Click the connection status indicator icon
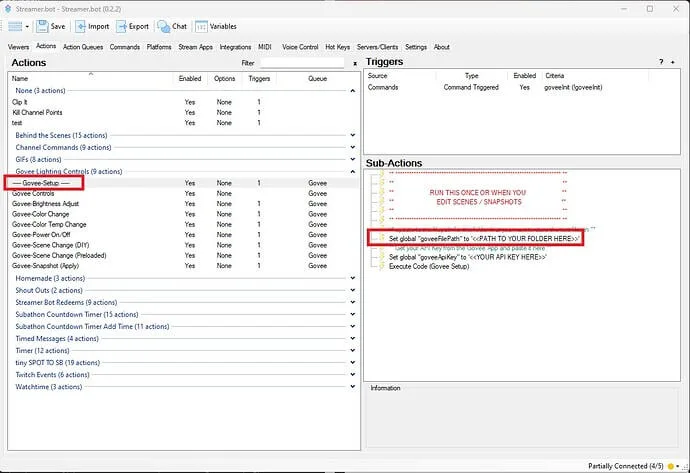690x473 pixels. pyautogui.click(x=671, y=466)
